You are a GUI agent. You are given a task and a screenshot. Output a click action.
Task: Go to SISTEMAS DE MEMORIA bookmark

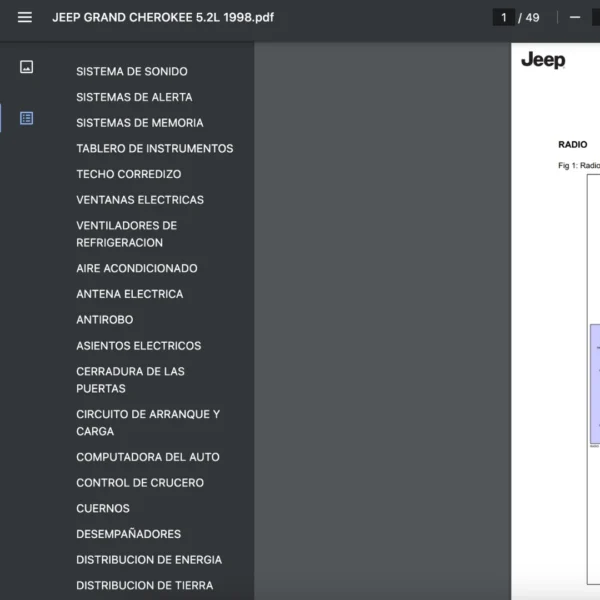[x=140, y=123]
